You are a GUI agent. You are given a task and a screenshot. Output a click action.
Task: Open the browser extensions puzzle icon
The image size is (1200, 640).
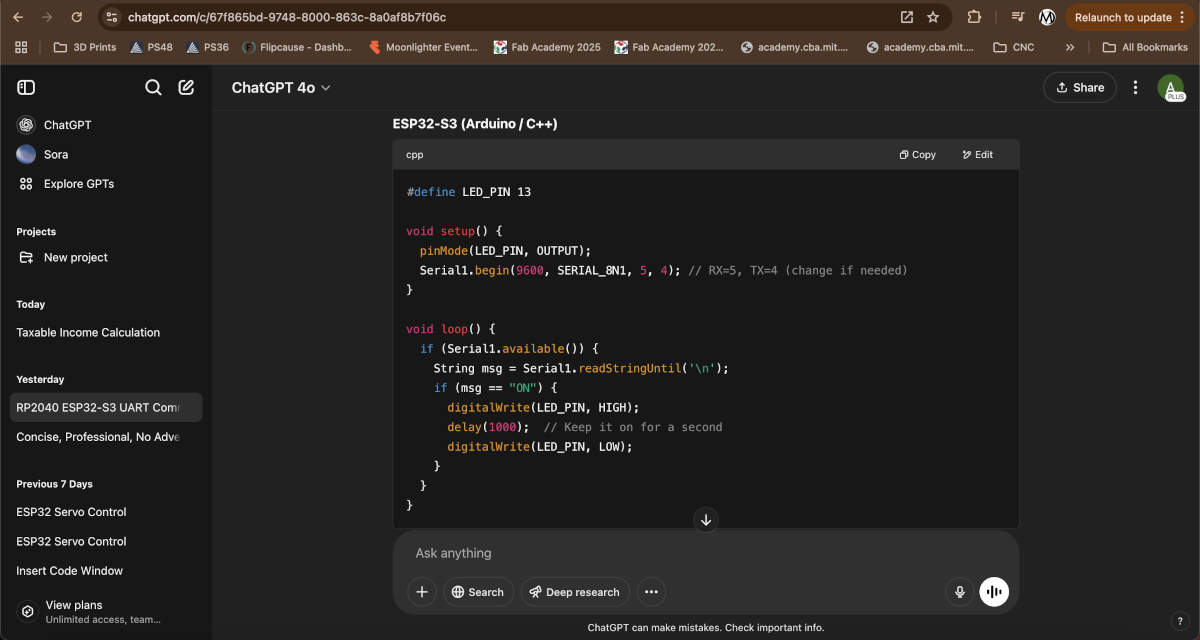(x=974, y=17)
